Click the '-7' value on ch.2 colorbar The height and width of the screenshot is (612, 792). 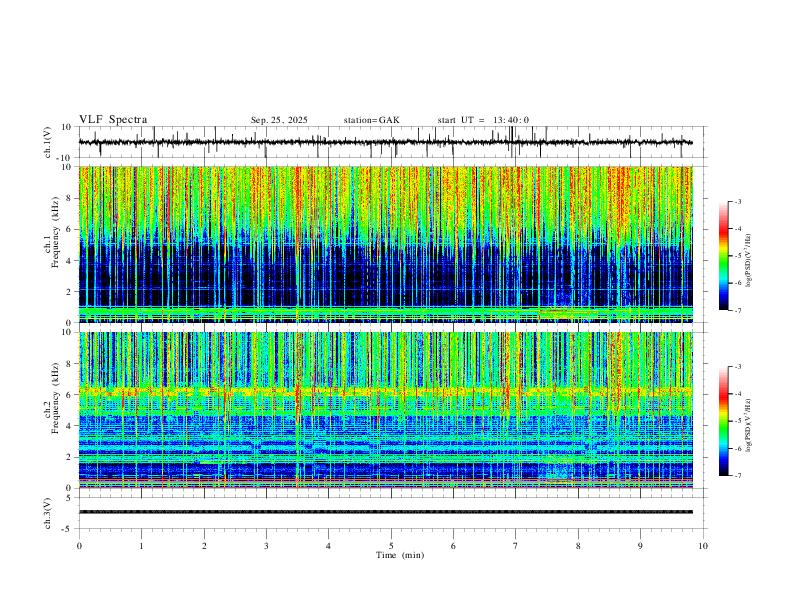[737, 476]
